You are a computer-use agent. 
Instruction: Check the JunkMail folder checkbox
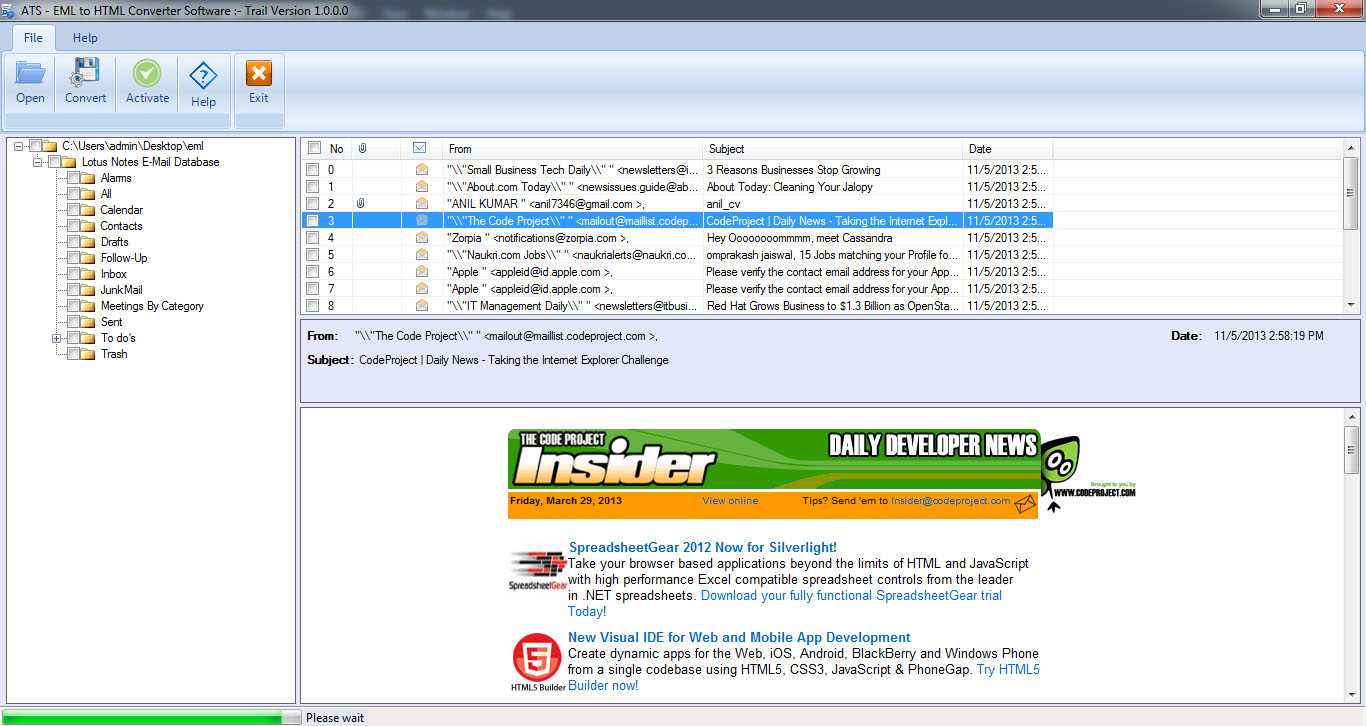(73, 290)
